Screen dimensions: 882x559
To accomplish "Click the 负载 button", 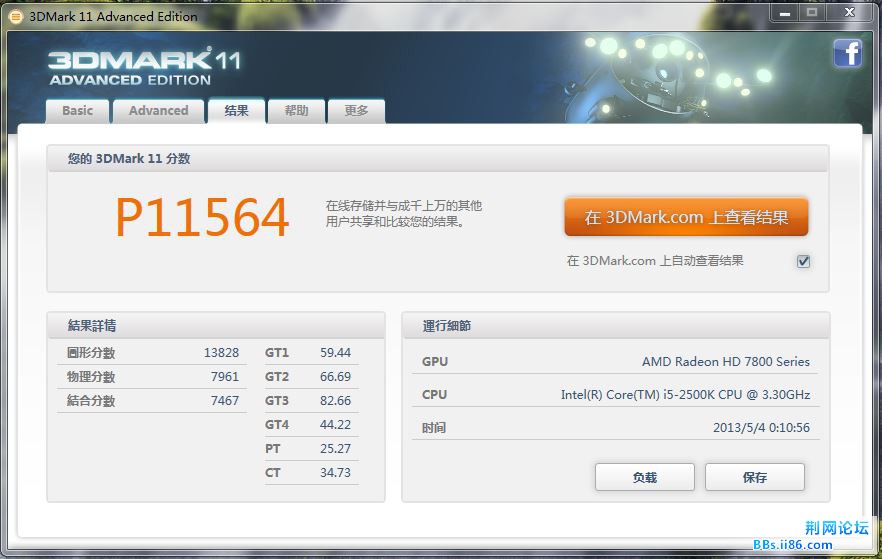I will tap(644, 477).
